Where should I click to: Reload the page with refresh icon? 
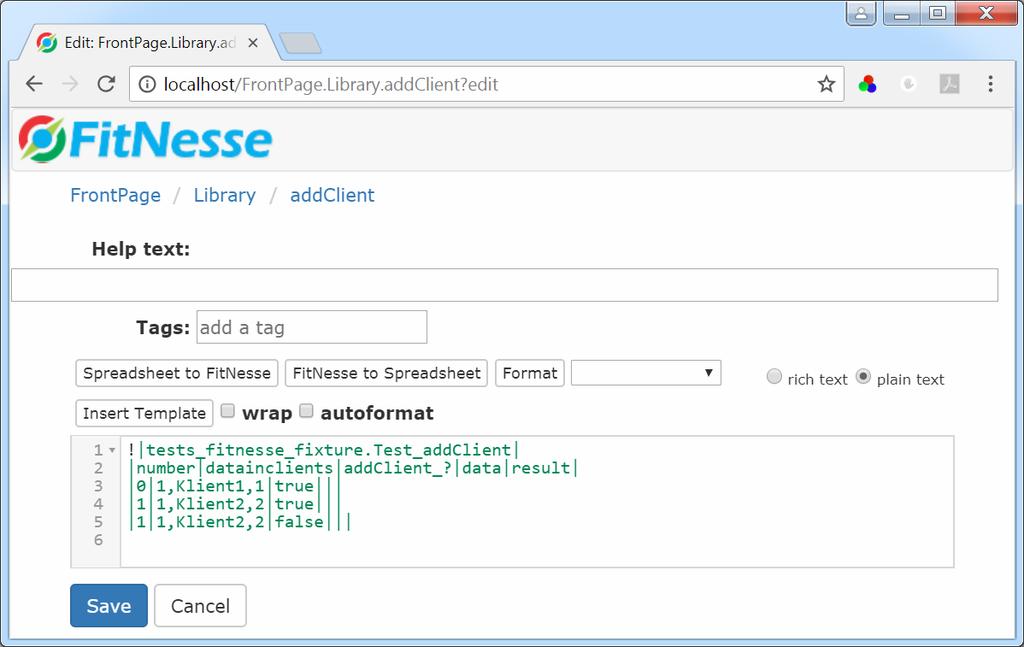click(106, 84)
